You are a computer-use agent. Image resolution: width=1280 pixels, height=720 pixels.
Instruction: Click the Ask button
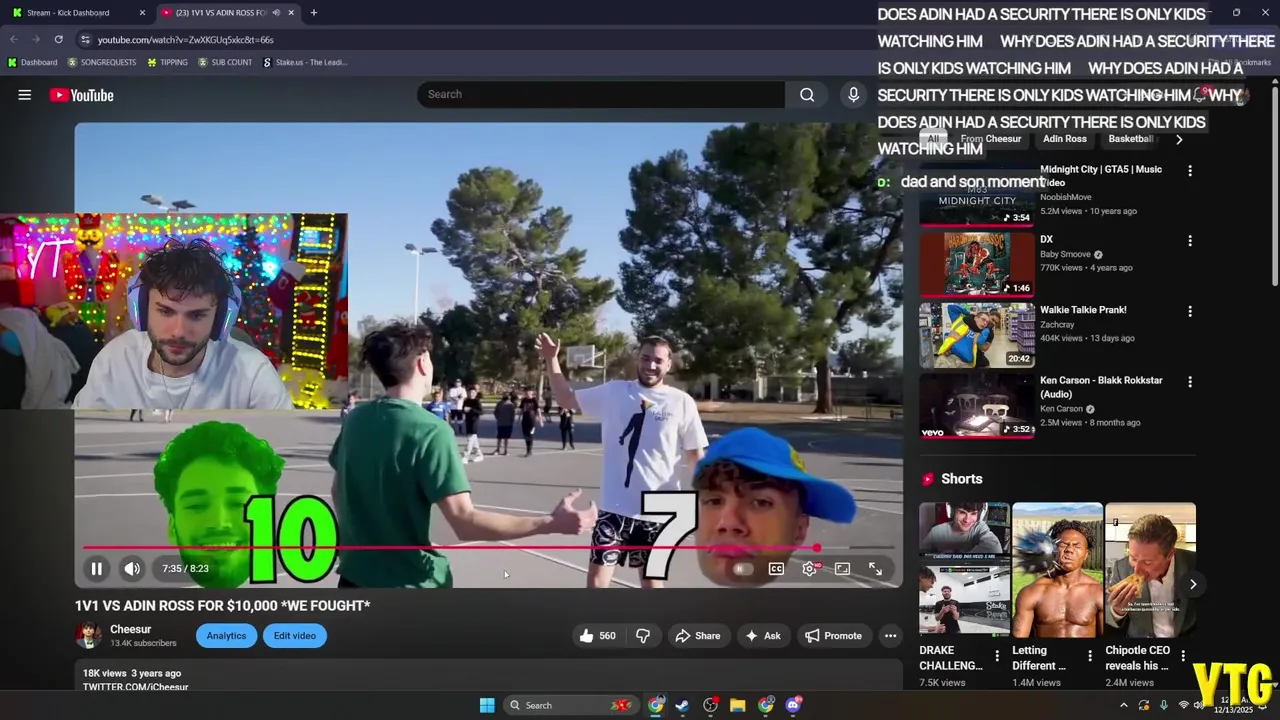pyautogui.click(x=763, y=636)
